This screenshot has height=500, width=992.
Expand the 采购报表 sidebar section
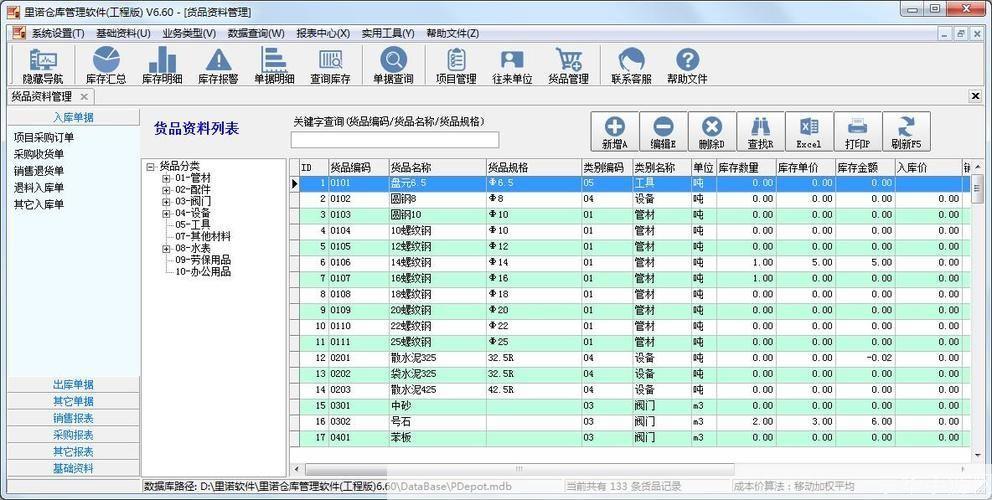(x=73, y=435)
